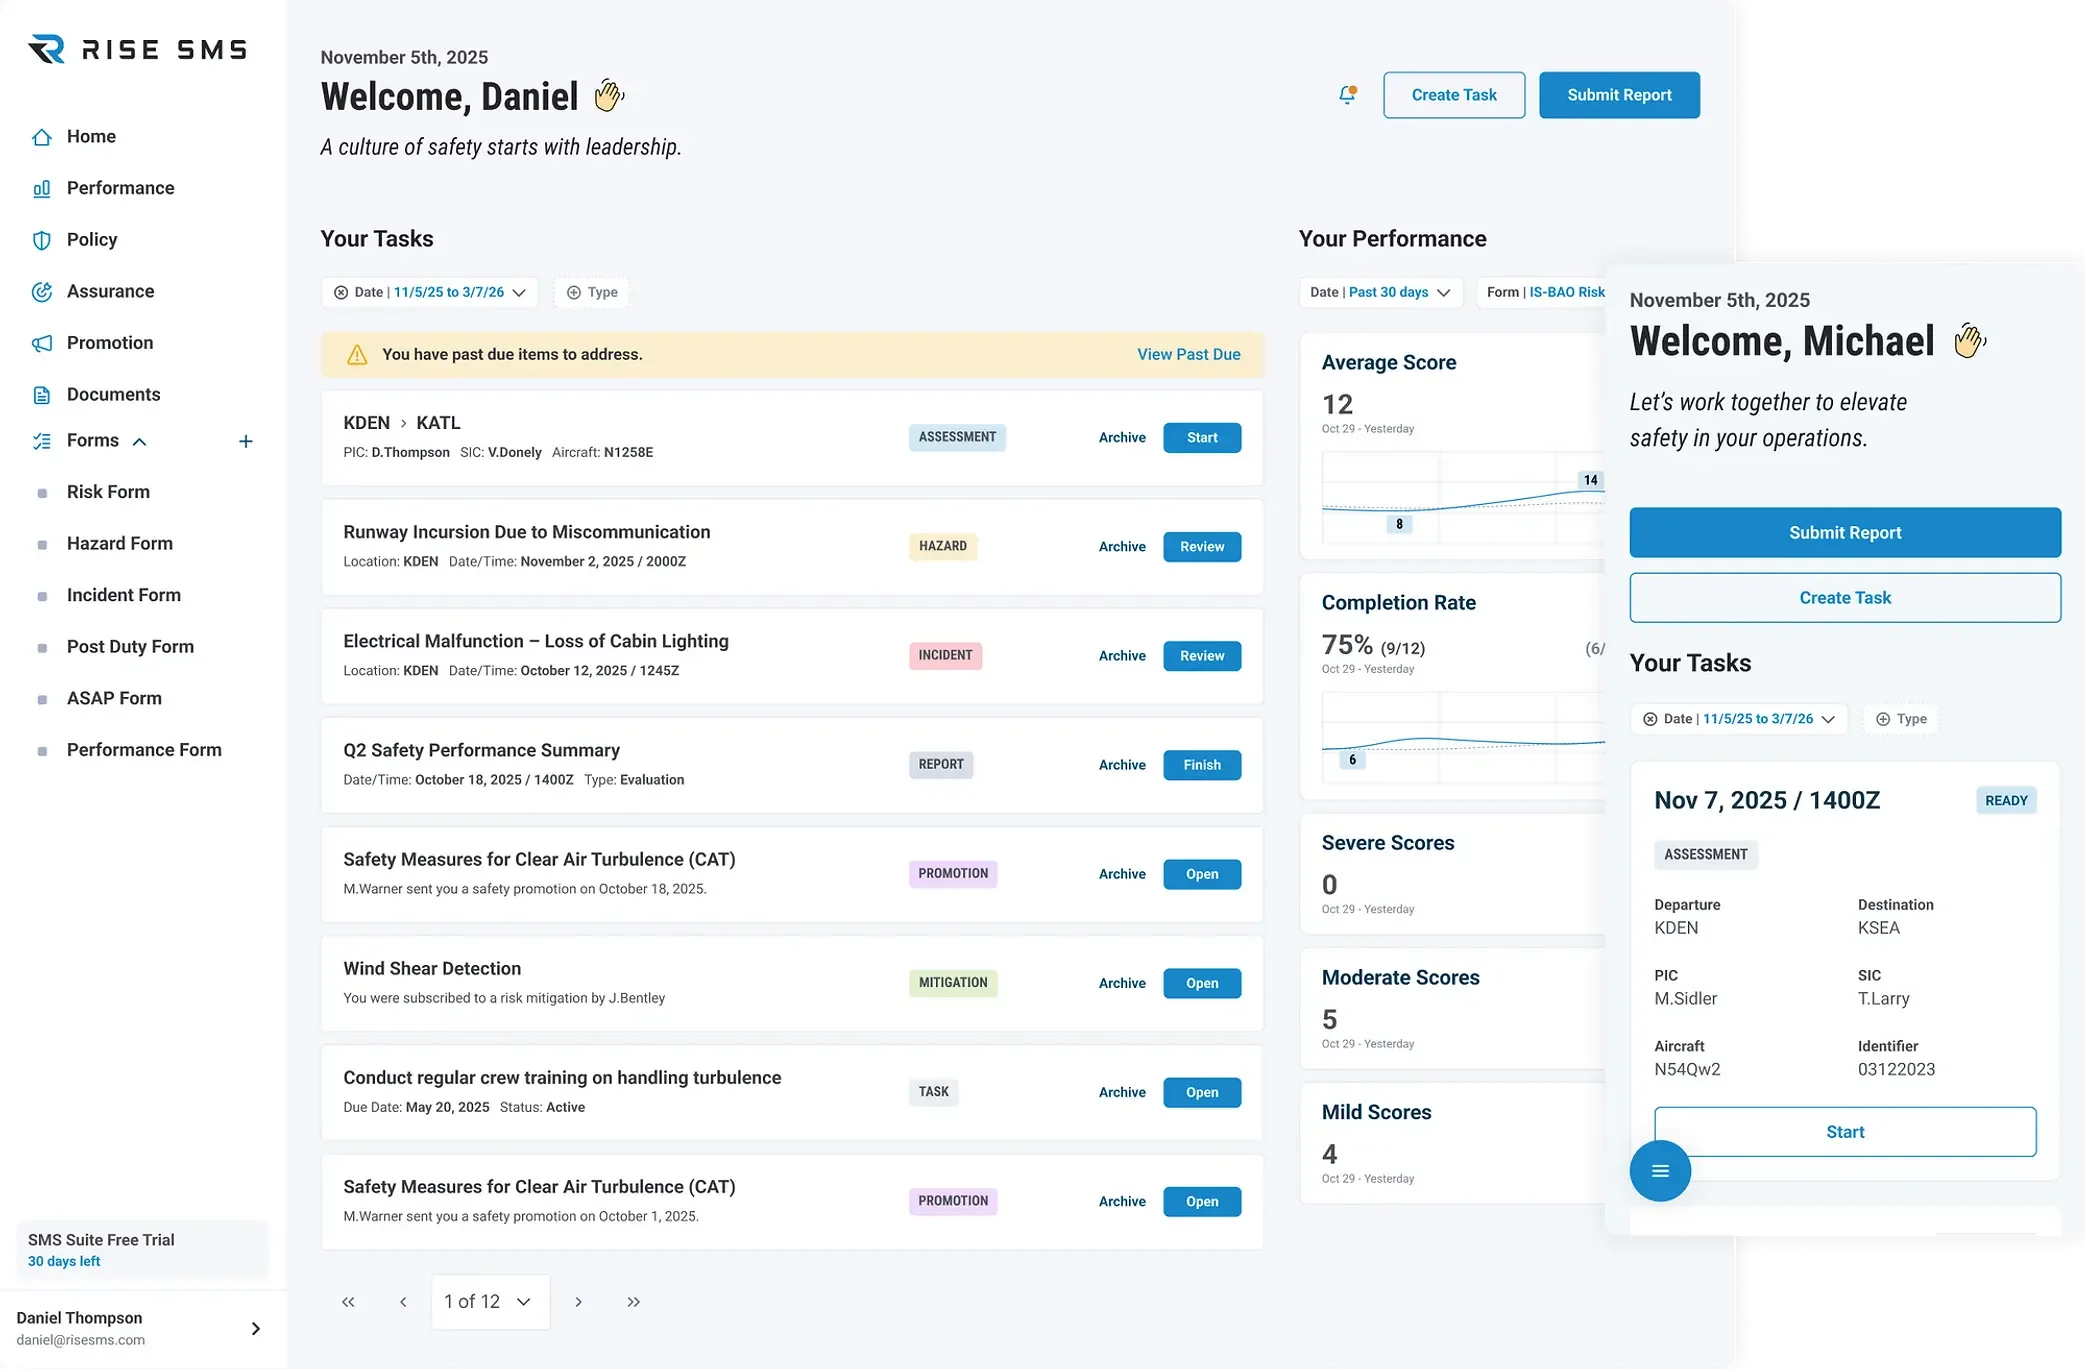The width and height of the screenshot is (2085, 1369).
Task: Expand the '1 of 12' page selector
Action: point(489,1301)
